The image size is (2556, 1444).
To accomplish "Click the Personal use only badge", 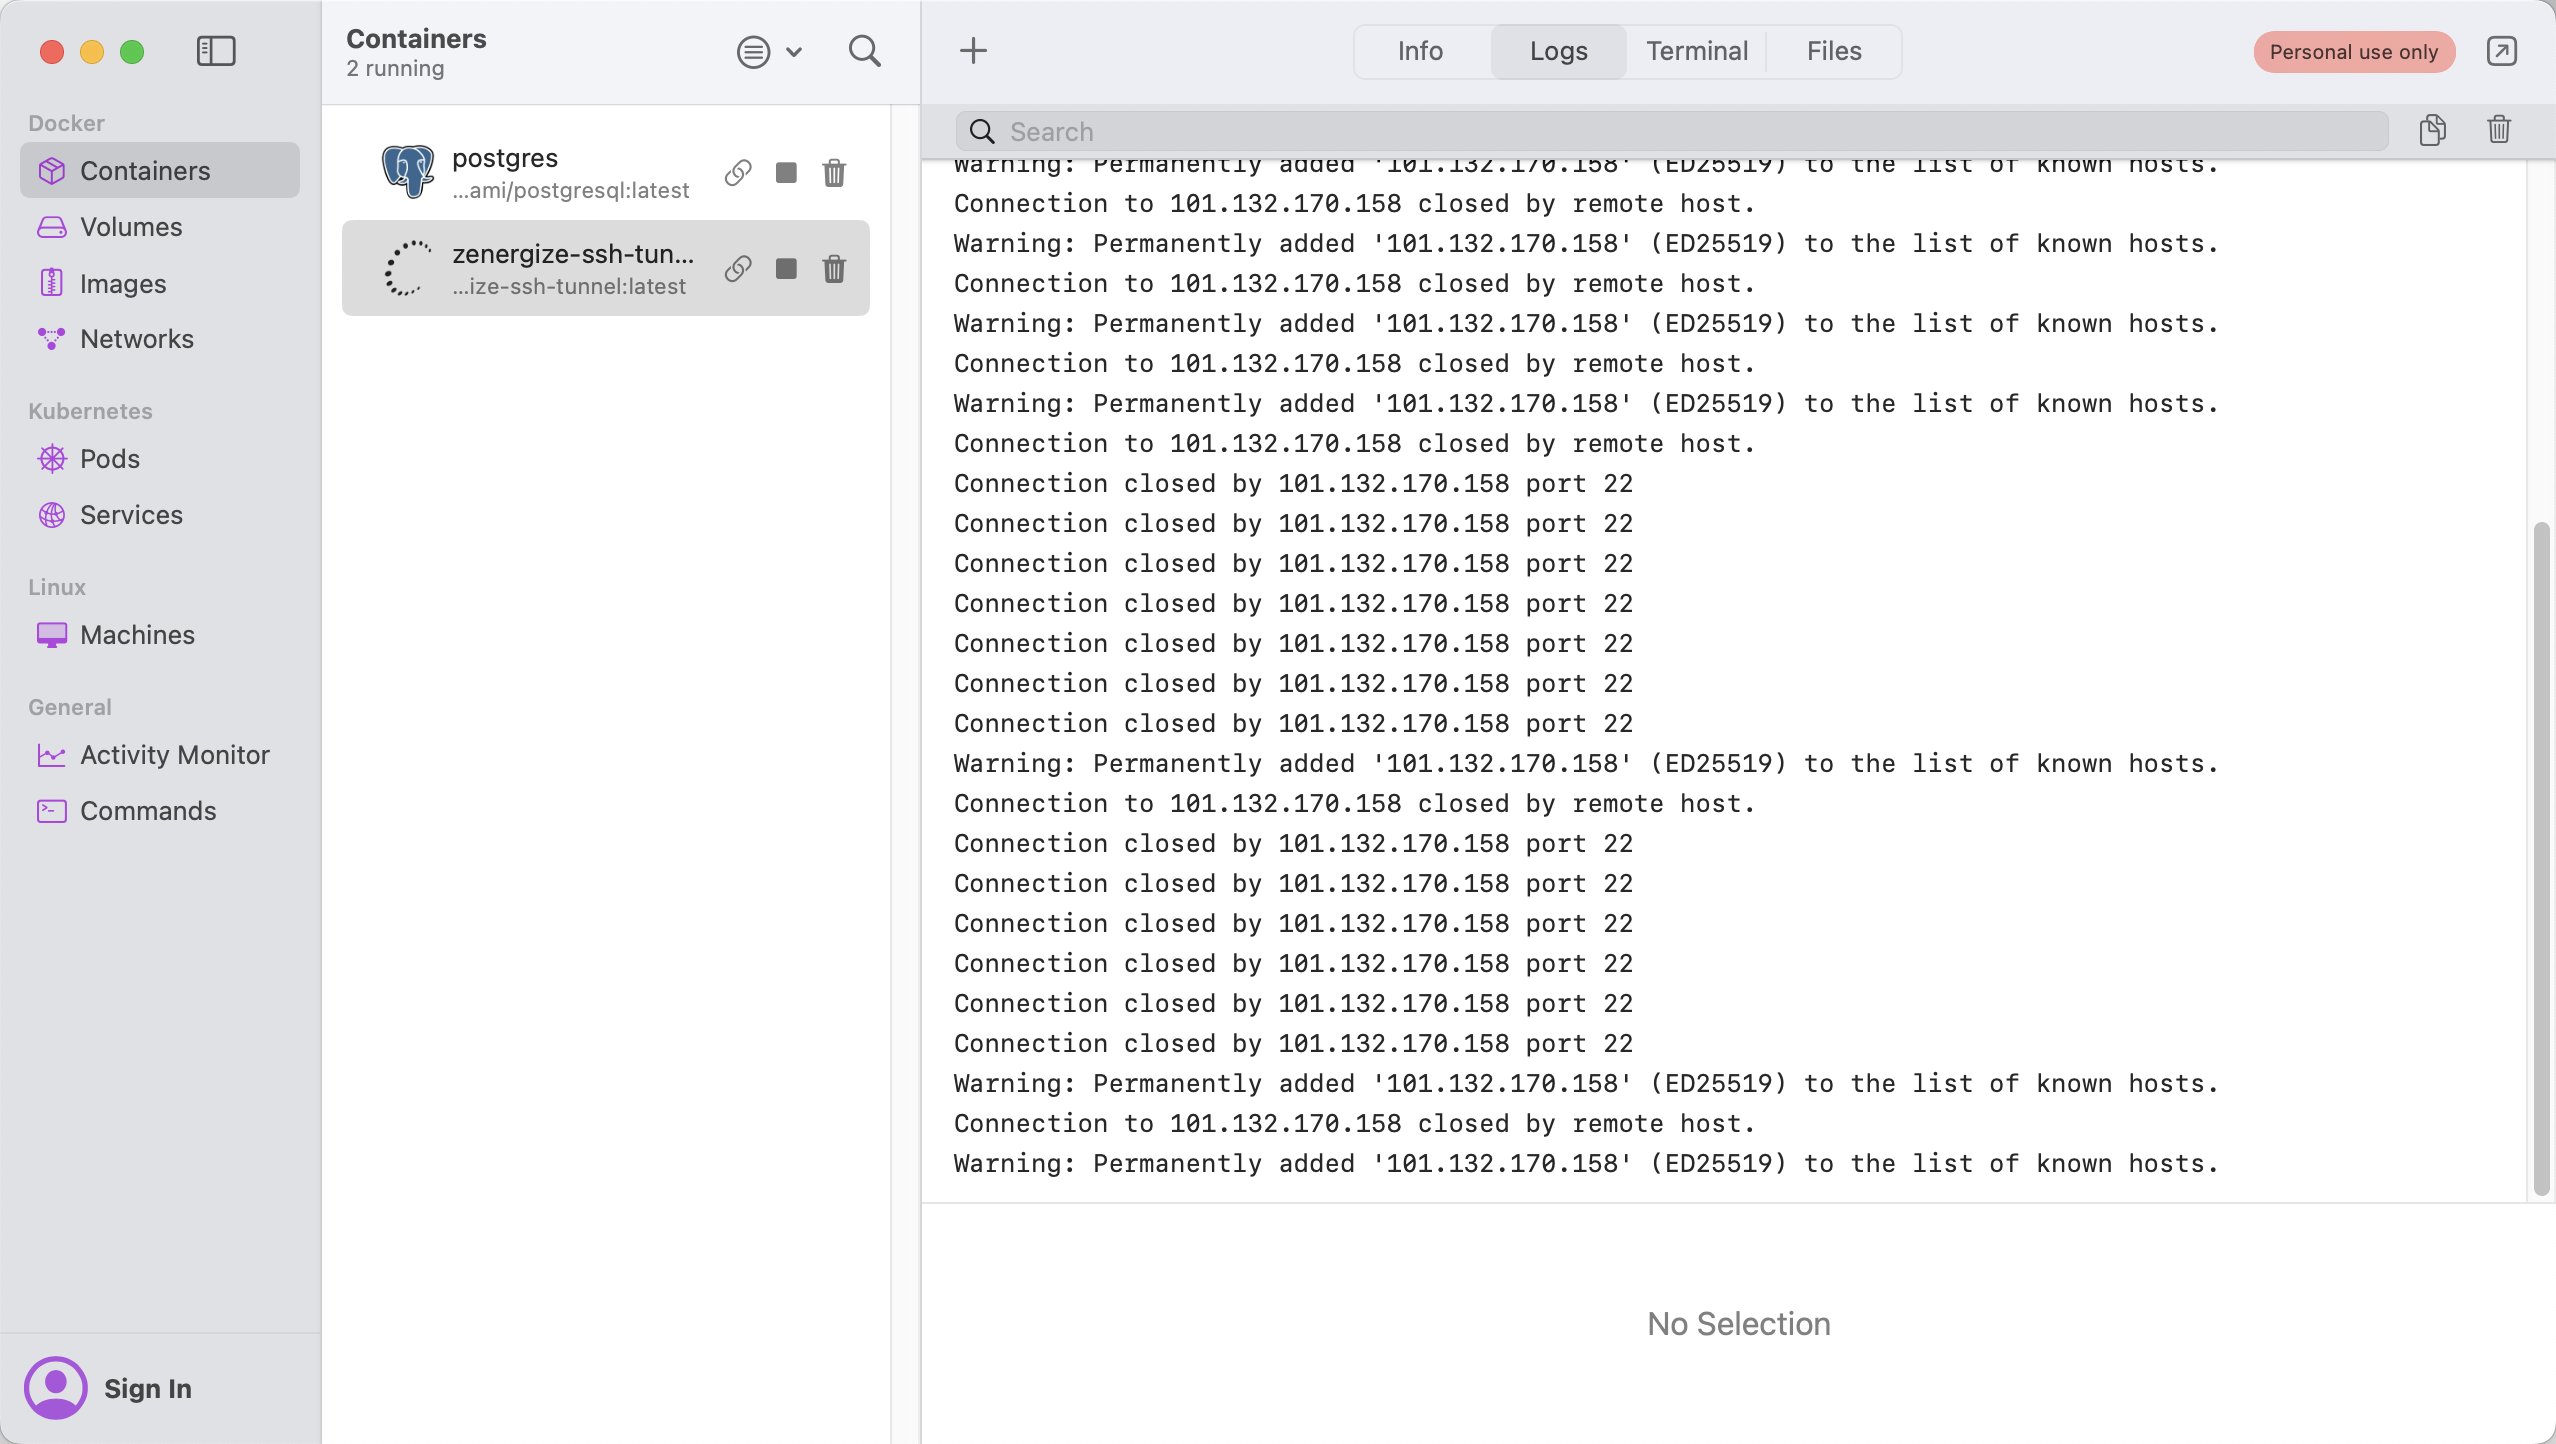I will tap(2353, 52).
